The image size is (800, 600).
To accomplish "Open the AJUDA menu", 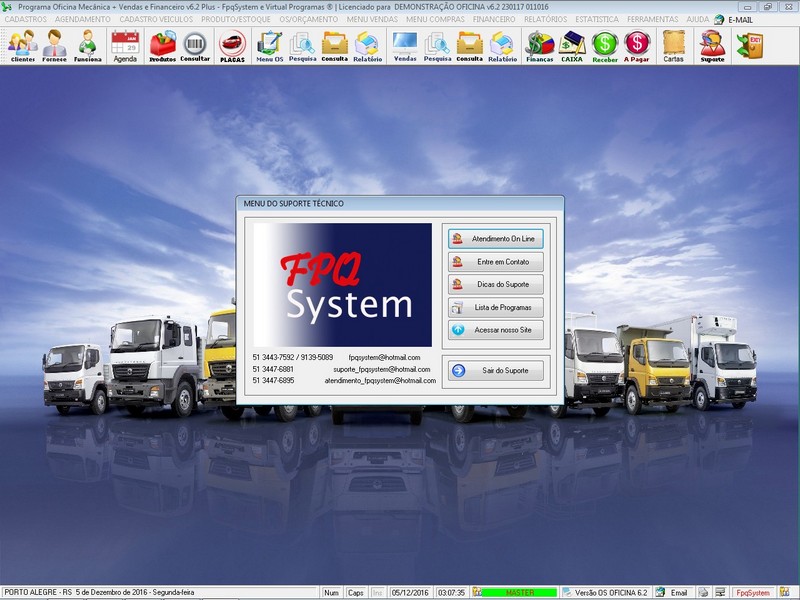I will click(x=697, y=19).
